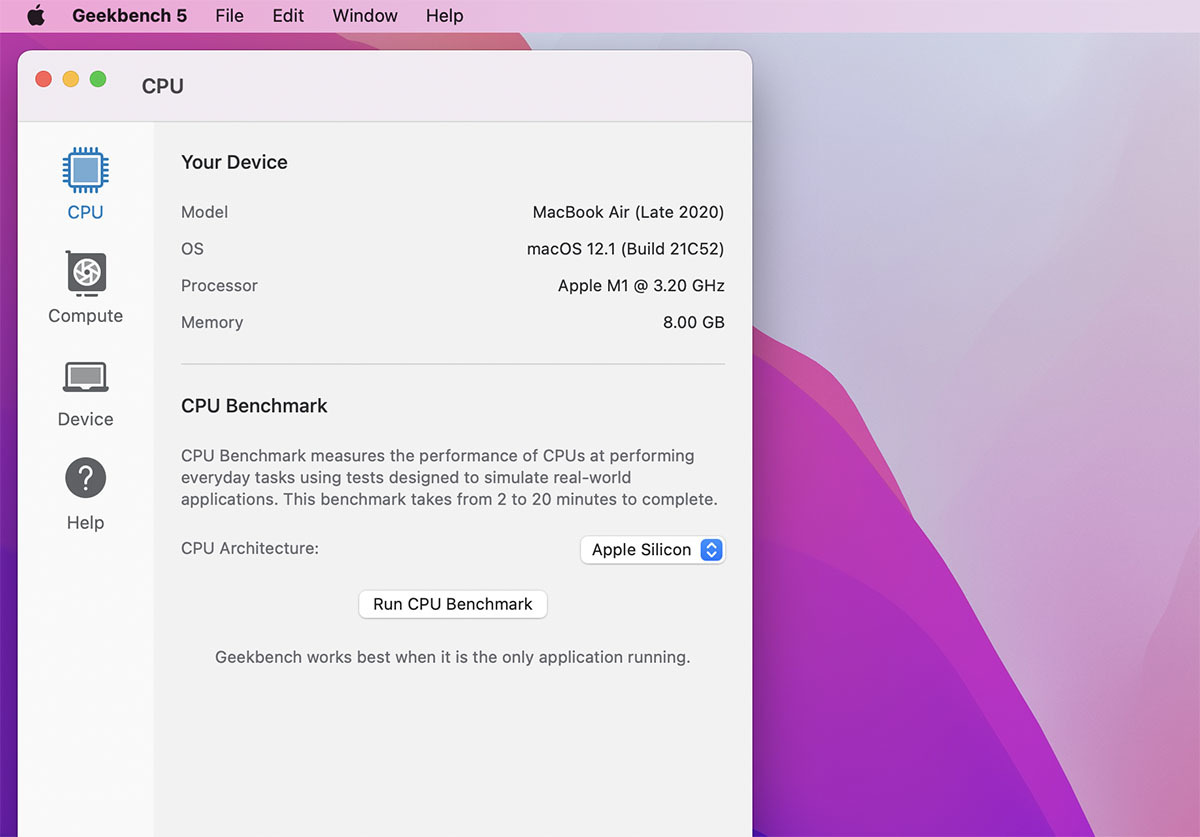Click the macOS 12.1 (Build 21C52) value
The height and width of the screenshot is (837, 1200).
625,249
